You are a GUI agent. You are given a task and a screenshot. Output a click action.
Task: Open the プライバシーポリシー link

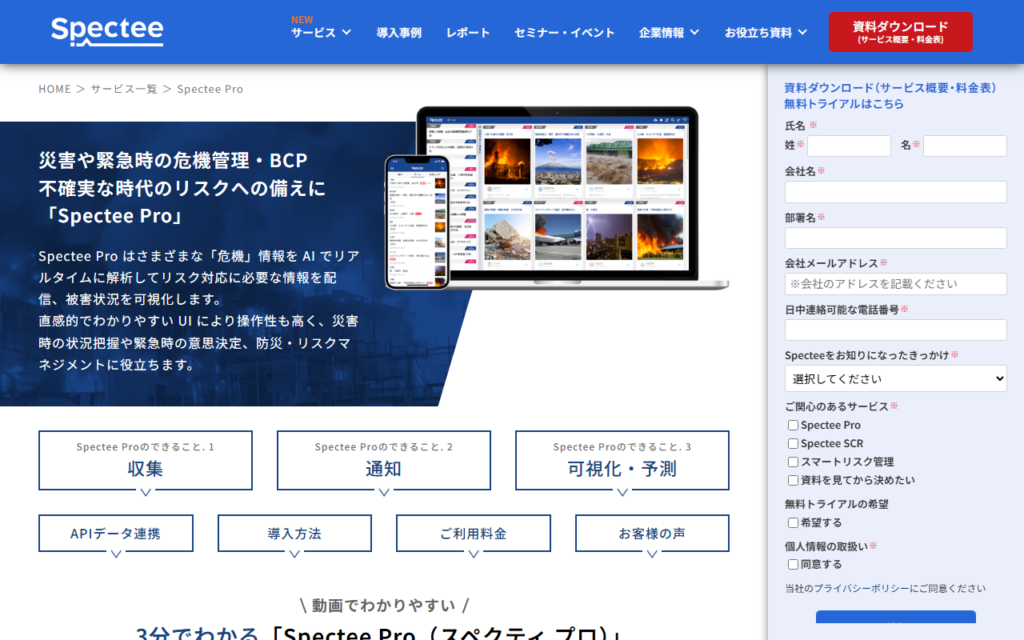click(x=861, y=589)
